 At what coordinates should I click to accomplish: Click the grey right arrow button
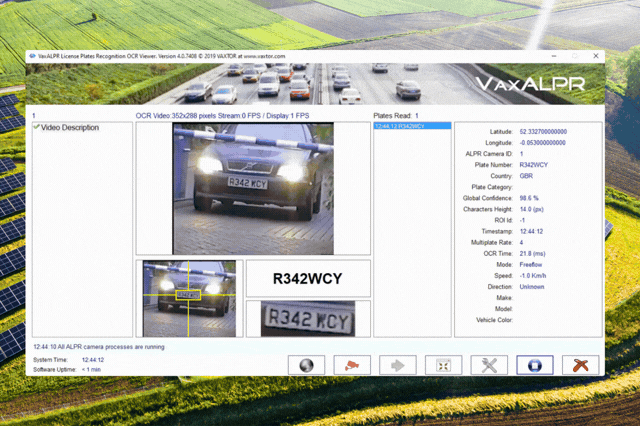(x=398, y=365)
